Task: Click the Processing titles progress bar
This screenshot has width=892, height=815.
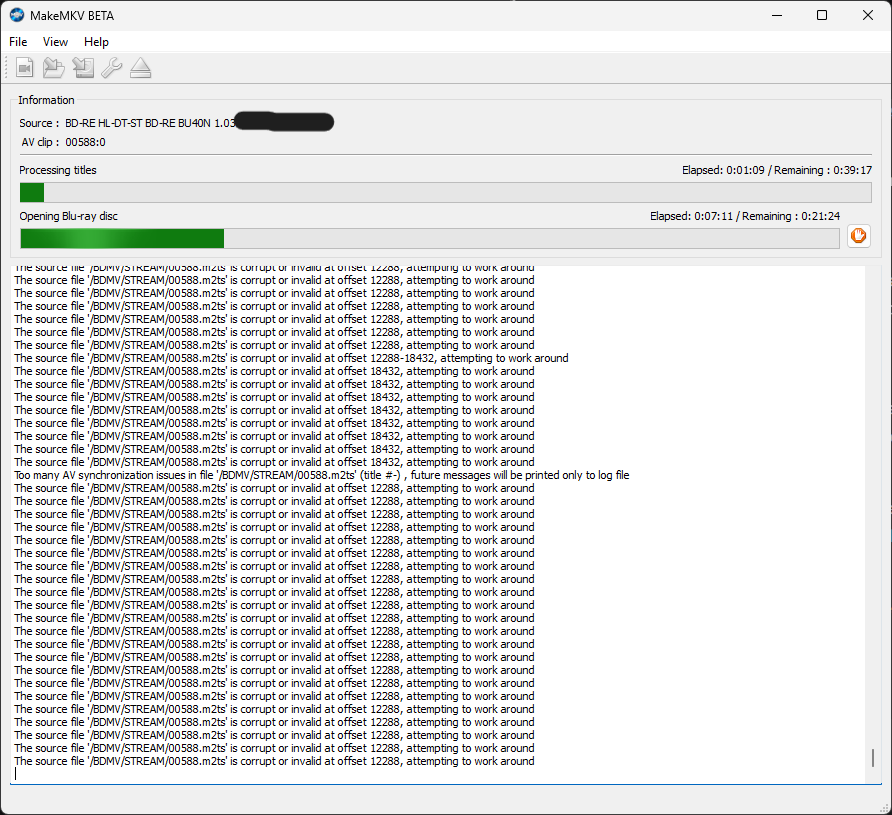Action: pyautogui.click(x=445, y=192)
